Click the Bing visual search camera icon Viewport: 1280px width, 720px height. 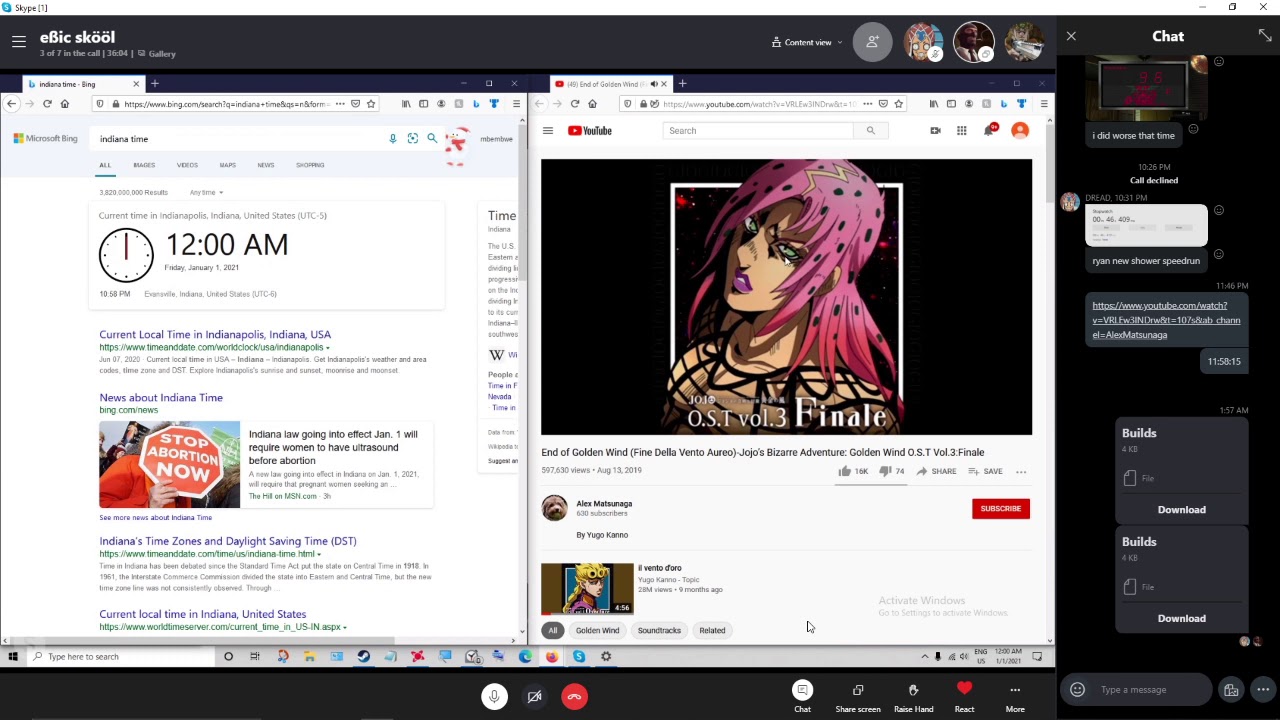tap(413, 138)
